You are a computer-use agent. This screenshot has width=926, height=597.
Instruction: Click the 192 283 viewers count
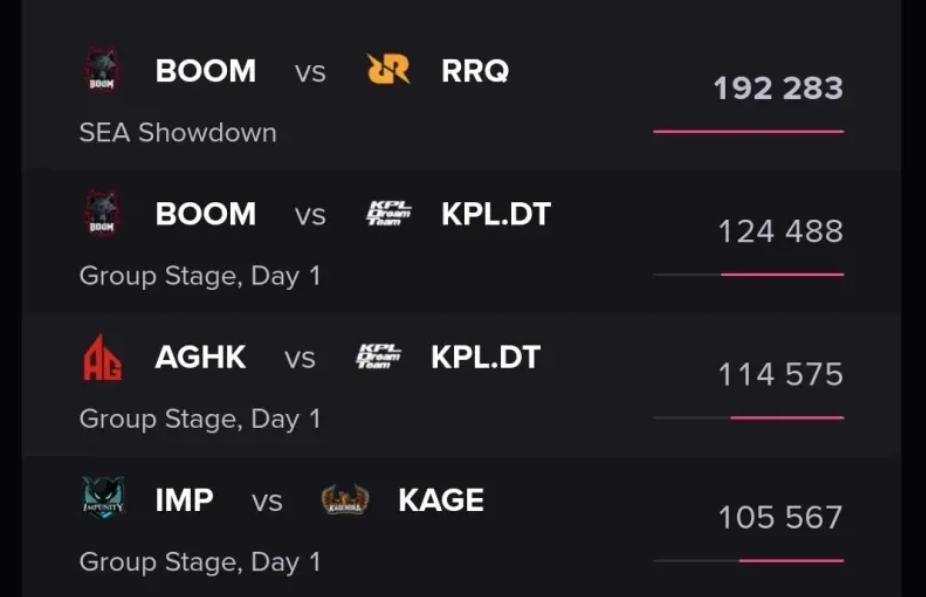pos(778,89)
